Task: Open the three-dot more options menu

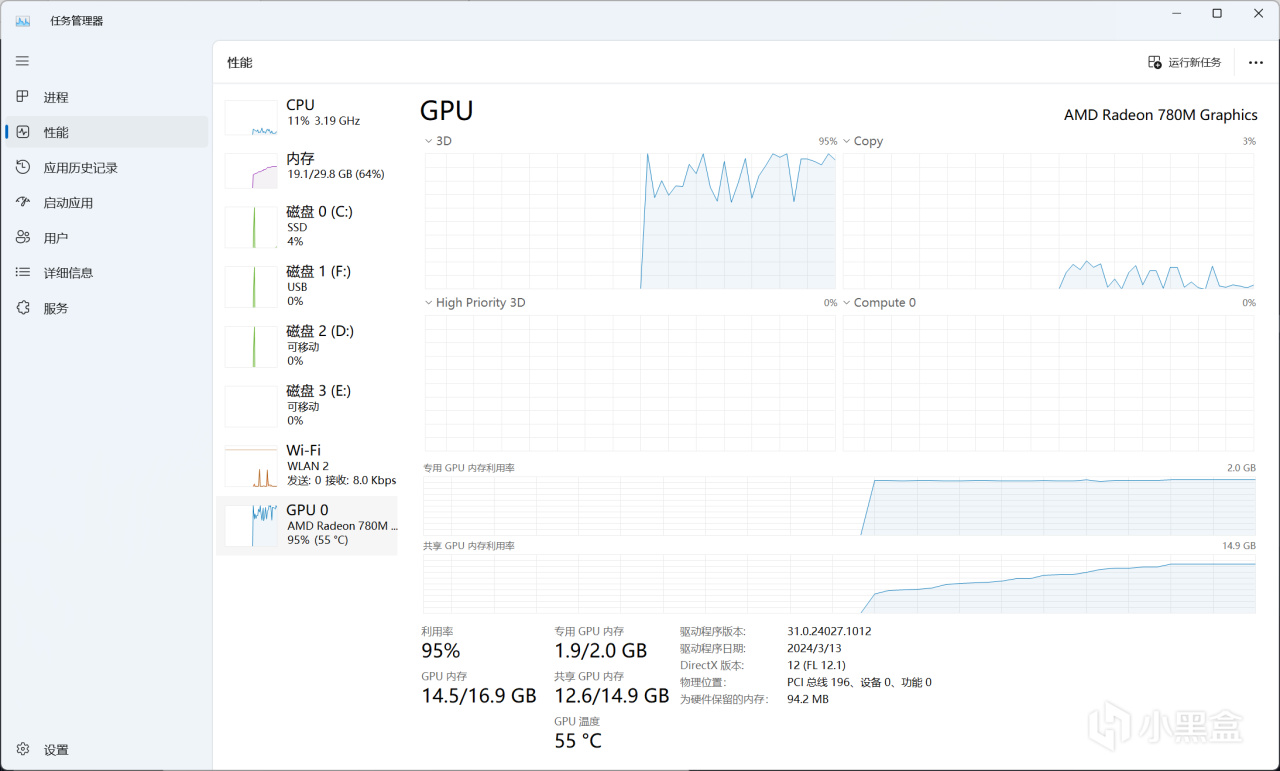Action: [1256, 62]
